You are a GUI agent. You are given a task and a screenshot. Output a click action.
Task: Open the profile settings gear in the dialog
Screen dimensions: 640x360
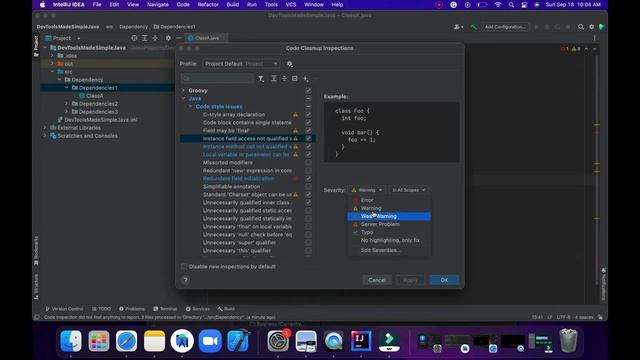[289, 64]
